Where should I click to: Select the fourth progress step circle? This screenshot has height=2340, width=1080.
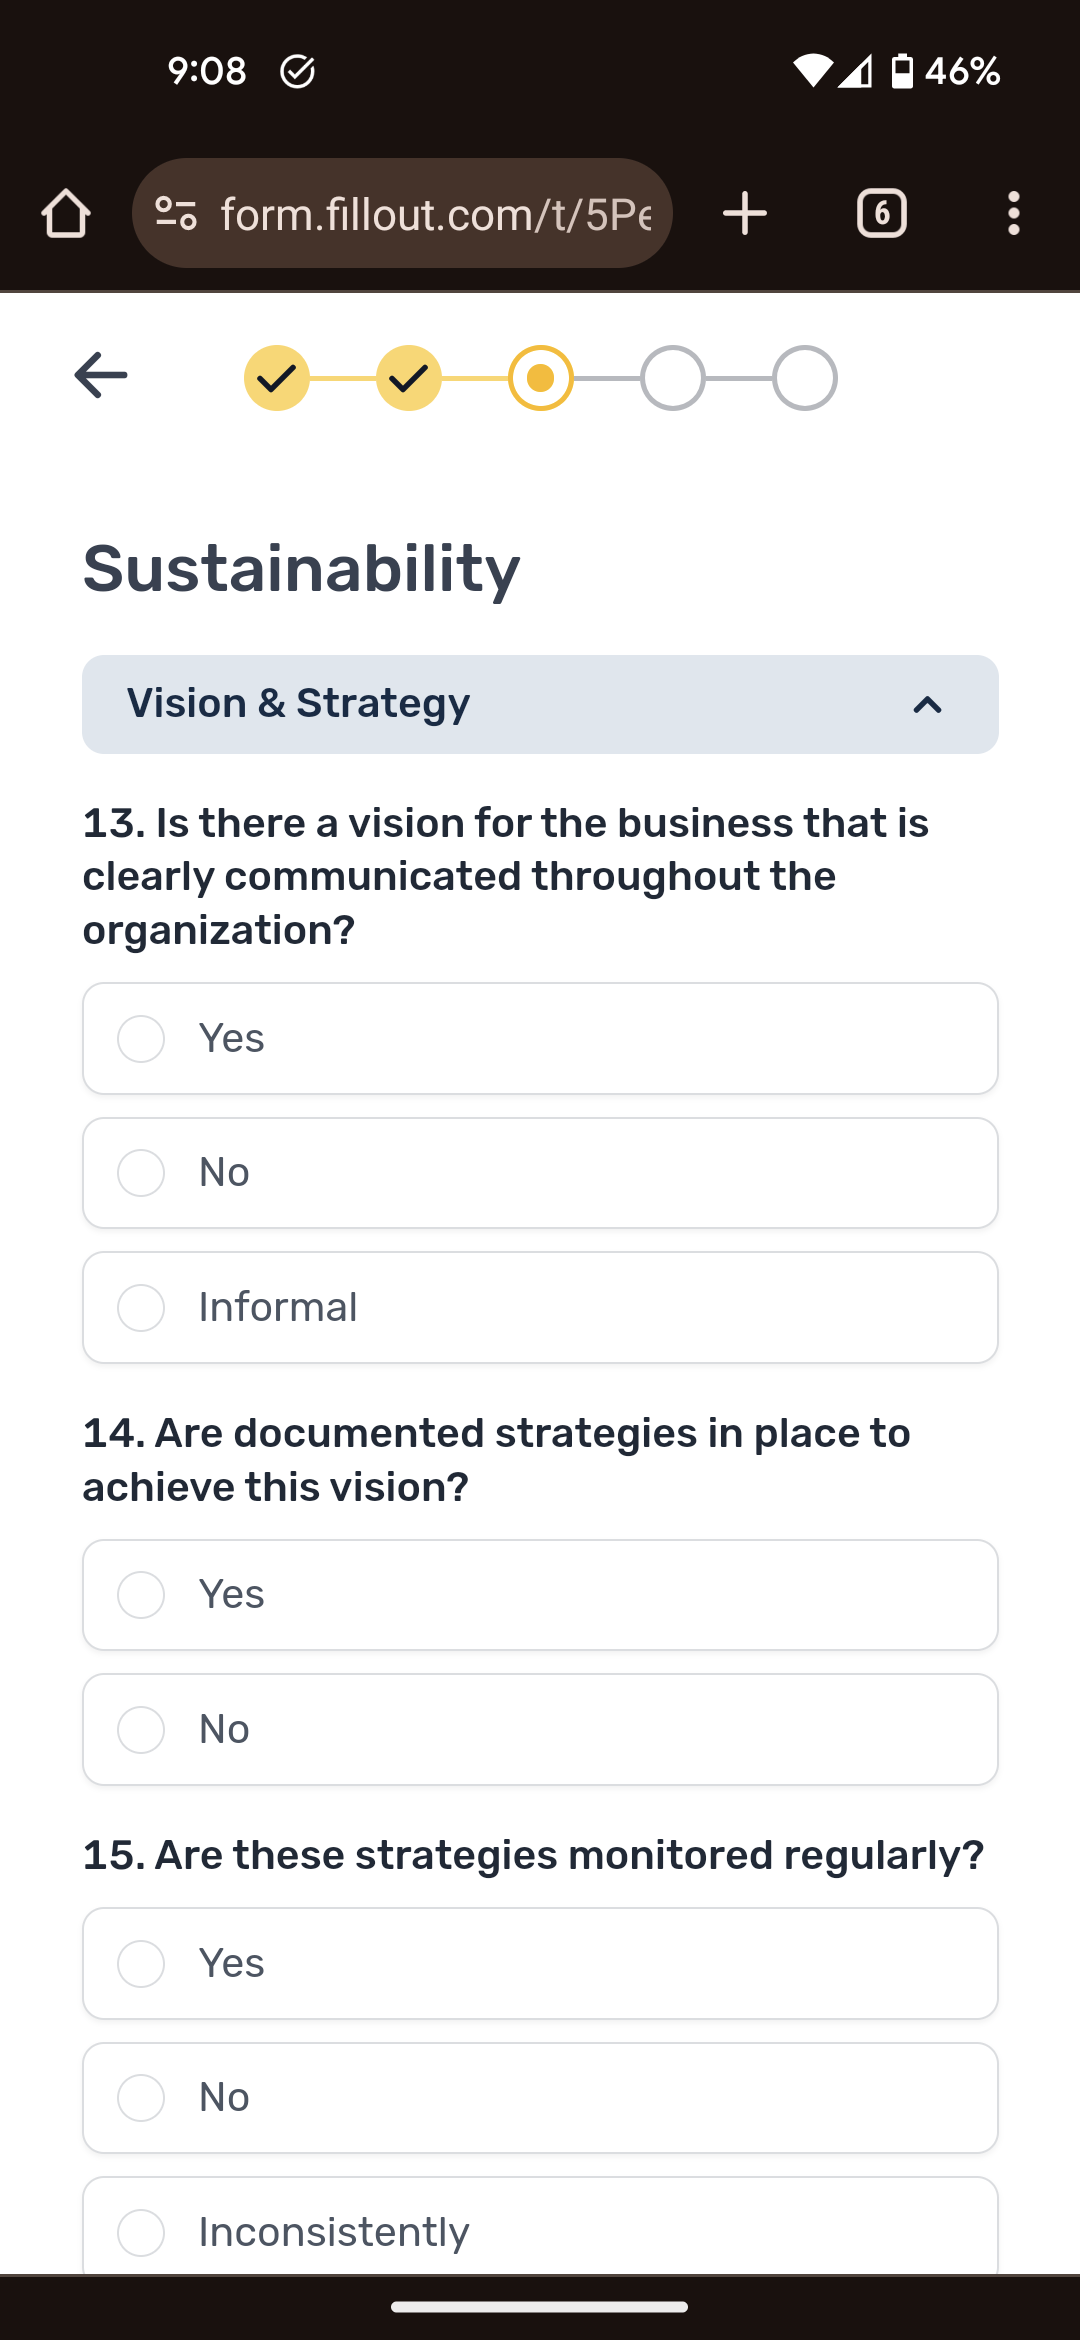[672, 378]
